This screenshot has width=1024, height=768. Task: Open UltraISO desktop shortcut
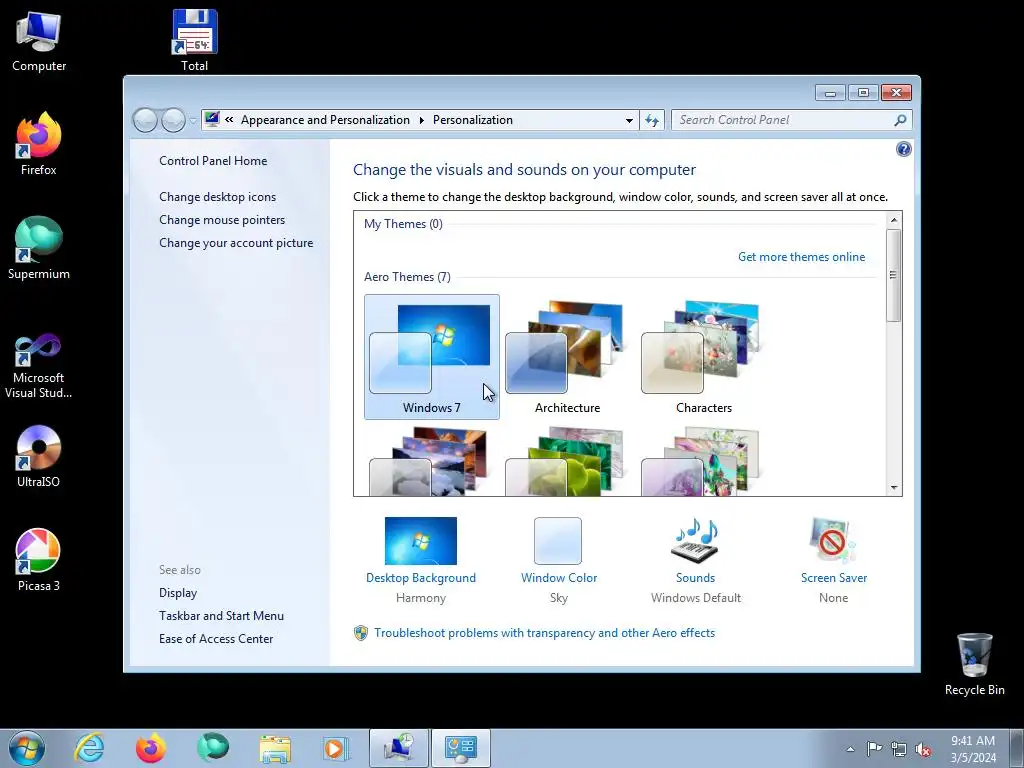(x=39, y=456)
